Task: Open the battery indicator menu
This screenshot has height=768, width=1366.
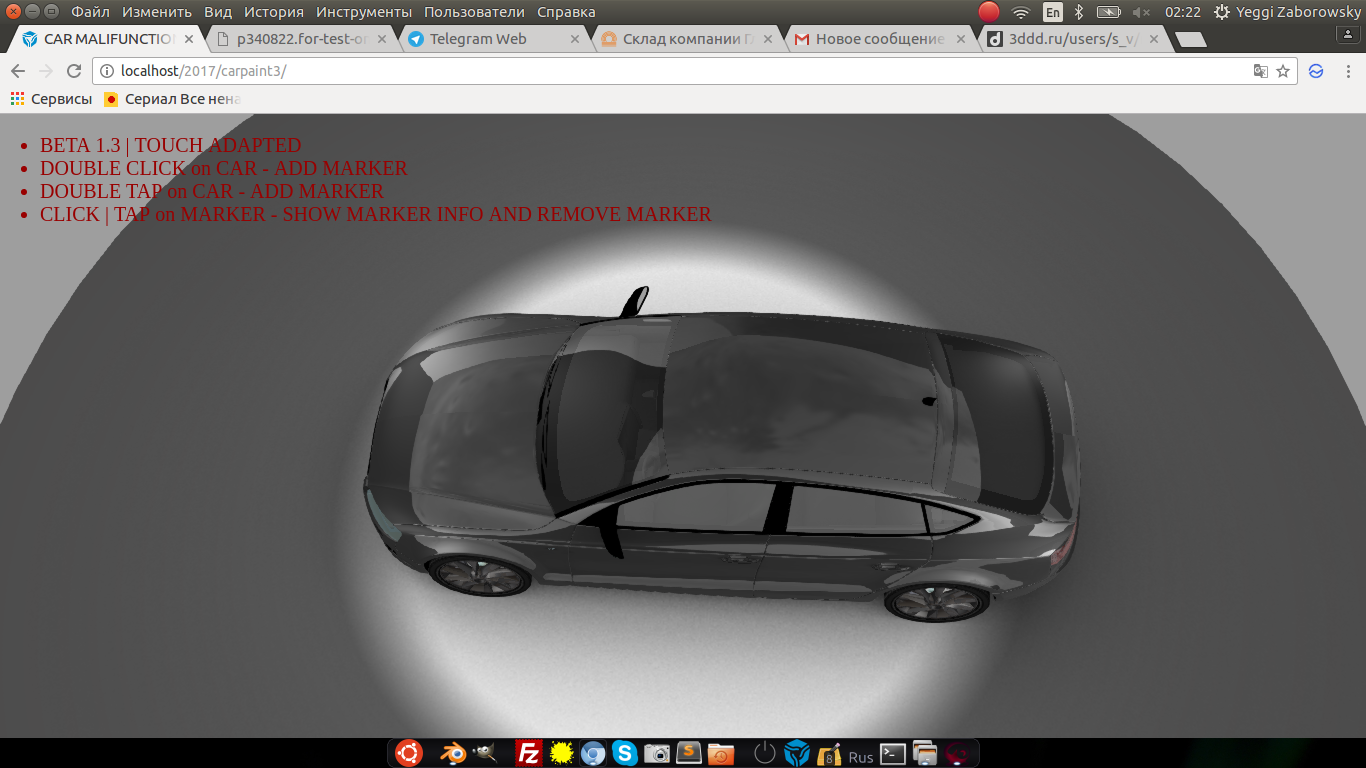Action: coord(1108,12)
